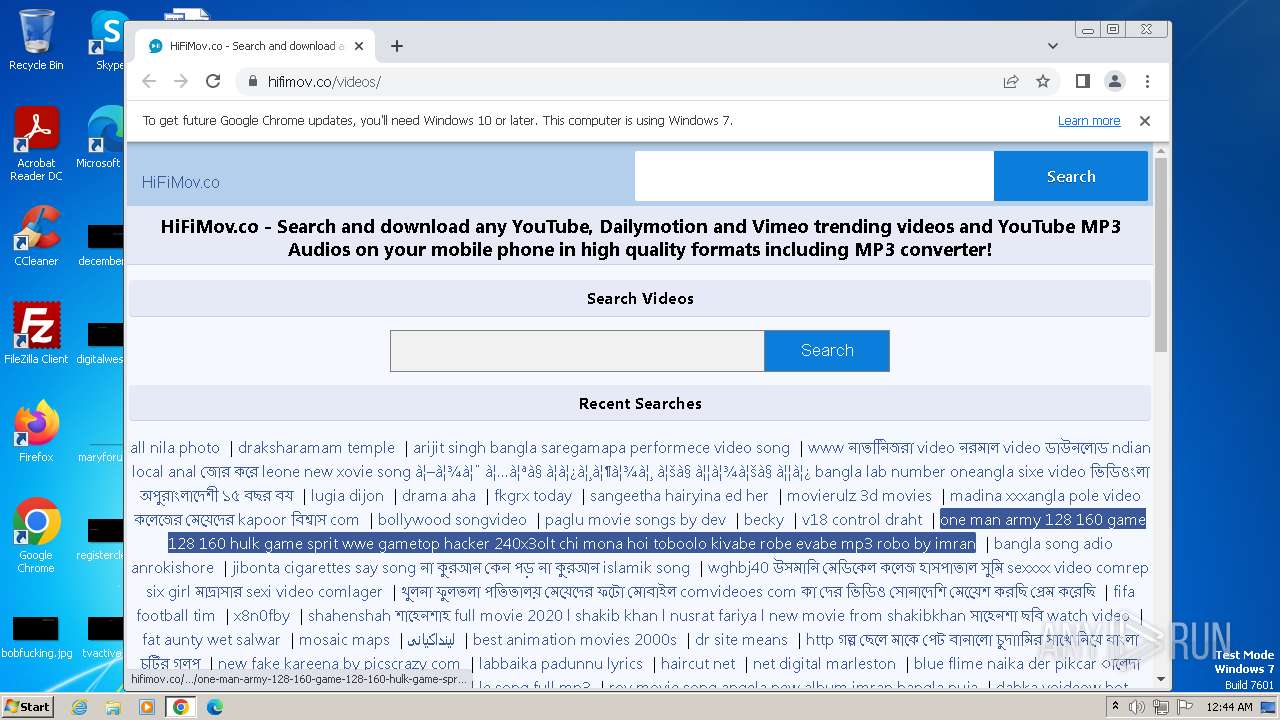Open 'jibonta cigarettes say song' link
The image size is (1280, 720).
point(461,568)
